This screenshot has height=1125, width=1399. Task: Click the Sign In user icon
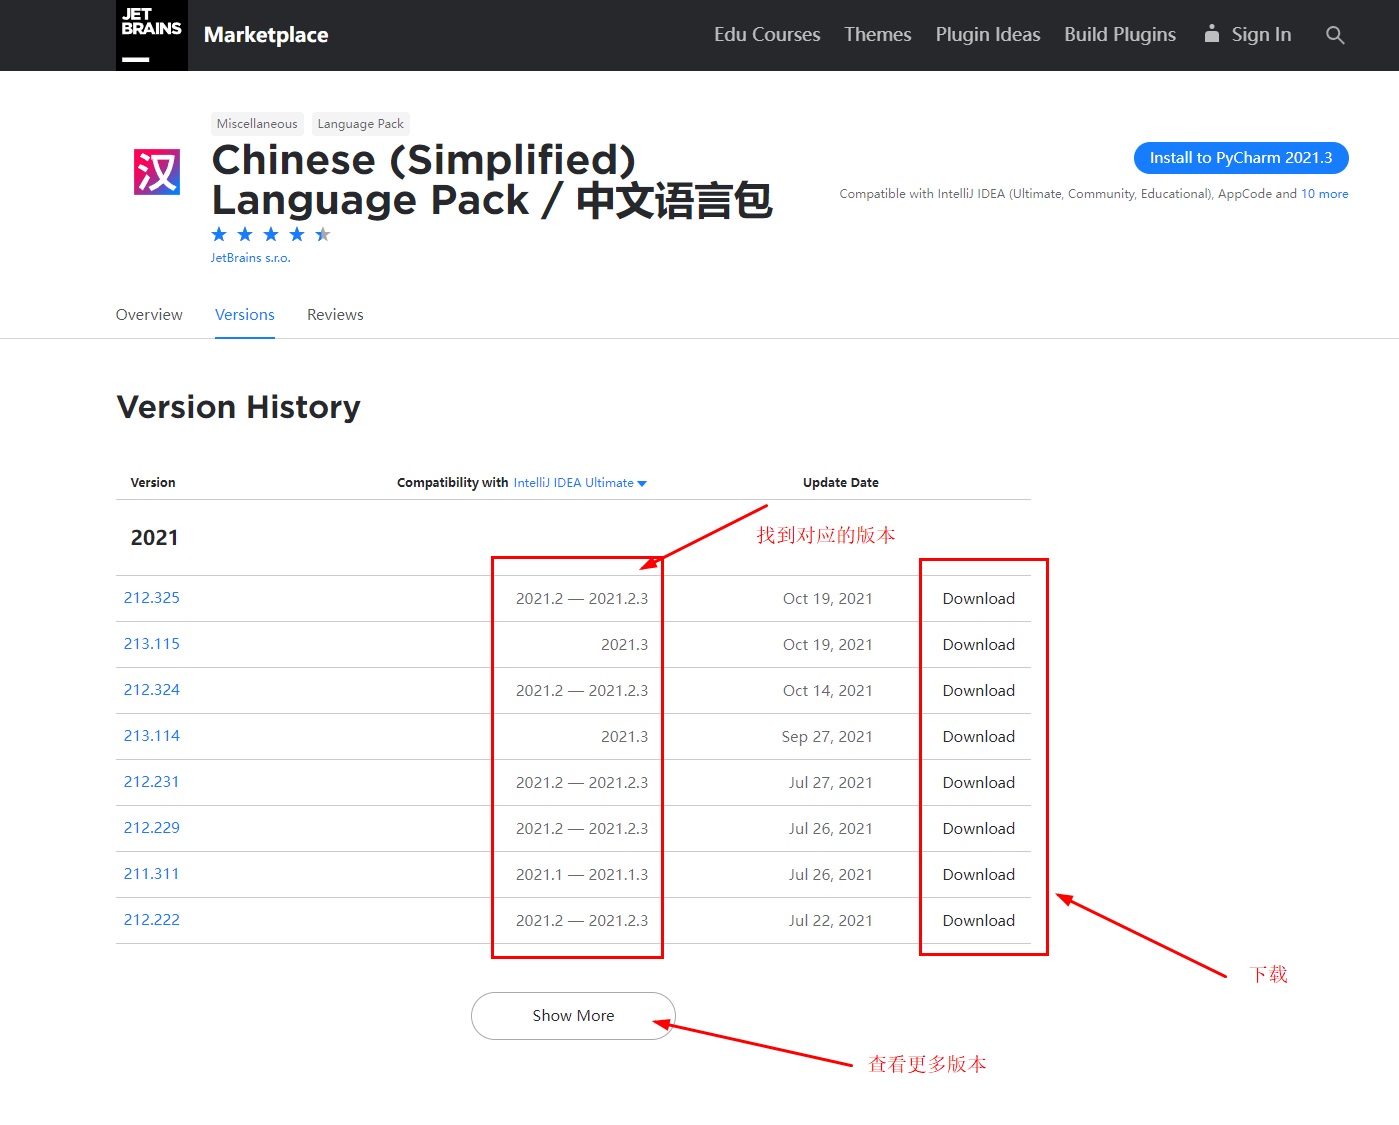[x=1212, y=33]
